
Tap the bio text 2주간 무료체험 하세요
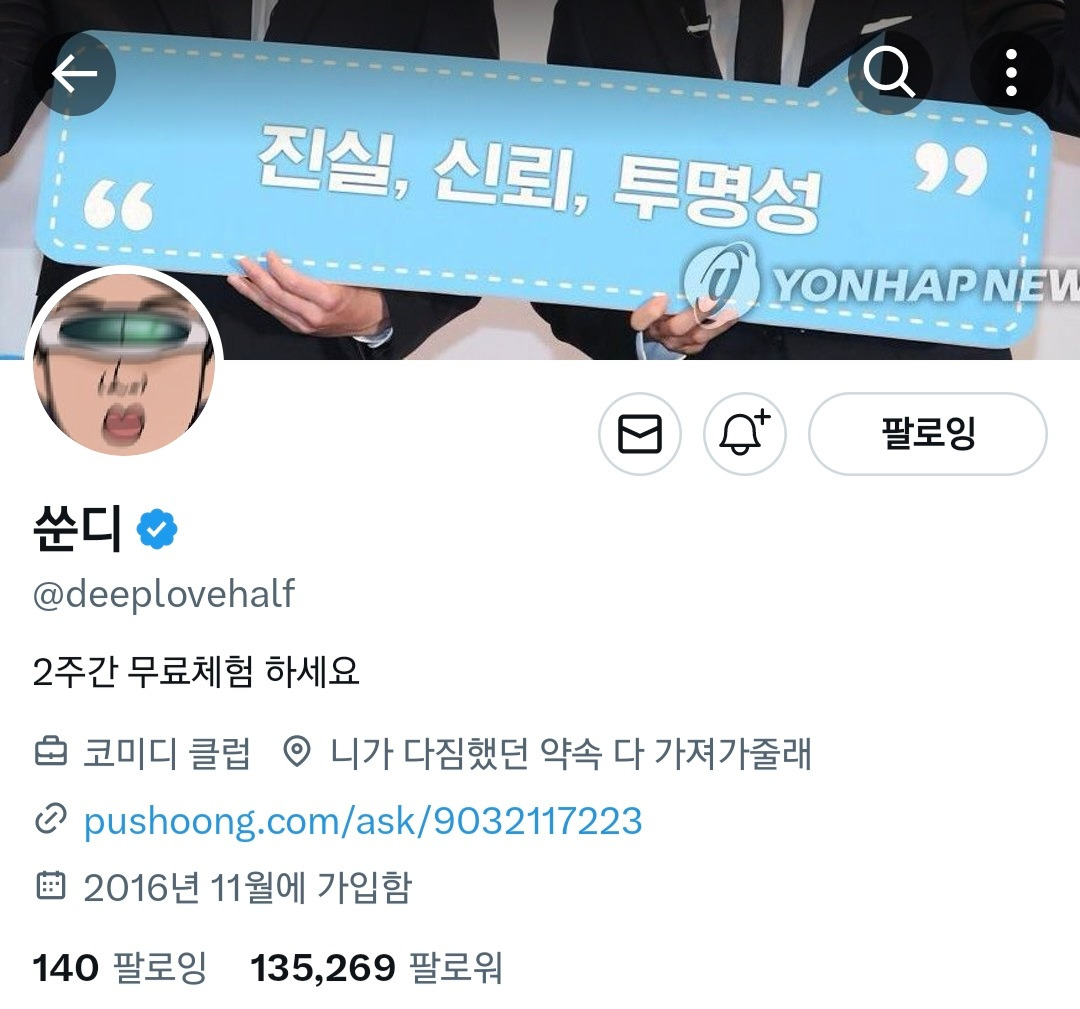196,672
